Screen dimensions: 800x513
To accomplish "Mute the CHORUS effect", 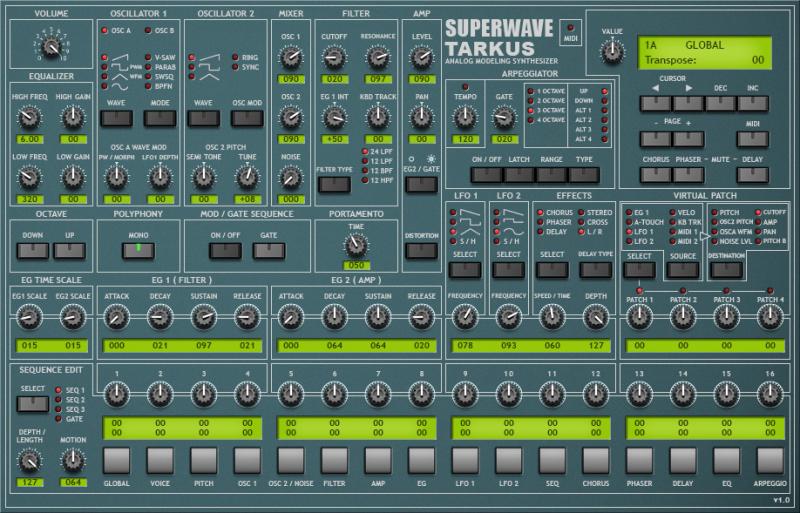I will click(656, 175).
